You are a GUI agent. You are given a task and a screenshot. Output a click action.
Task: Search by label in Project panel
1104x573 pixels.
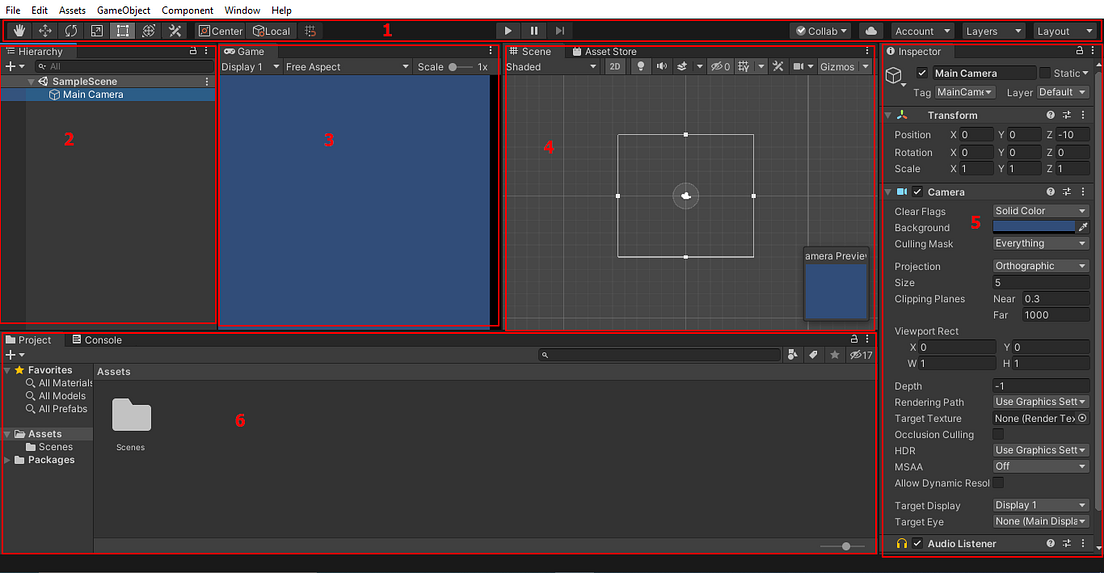click(x=813, y=355)
